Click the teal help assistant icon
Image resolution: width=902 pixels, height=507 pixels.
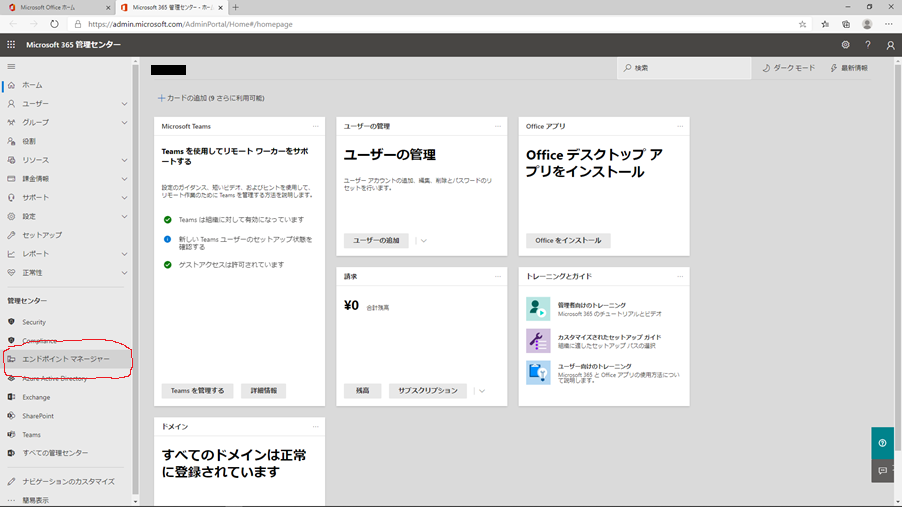click(882, 443)
